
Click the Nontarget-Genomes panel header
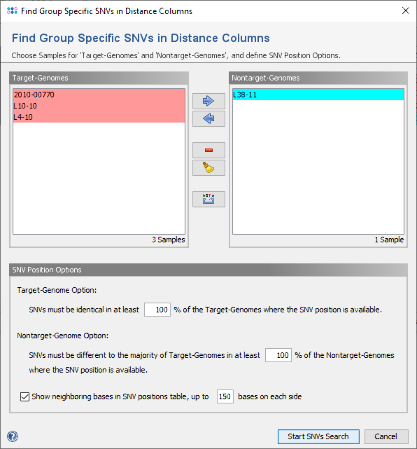point(318,78)
